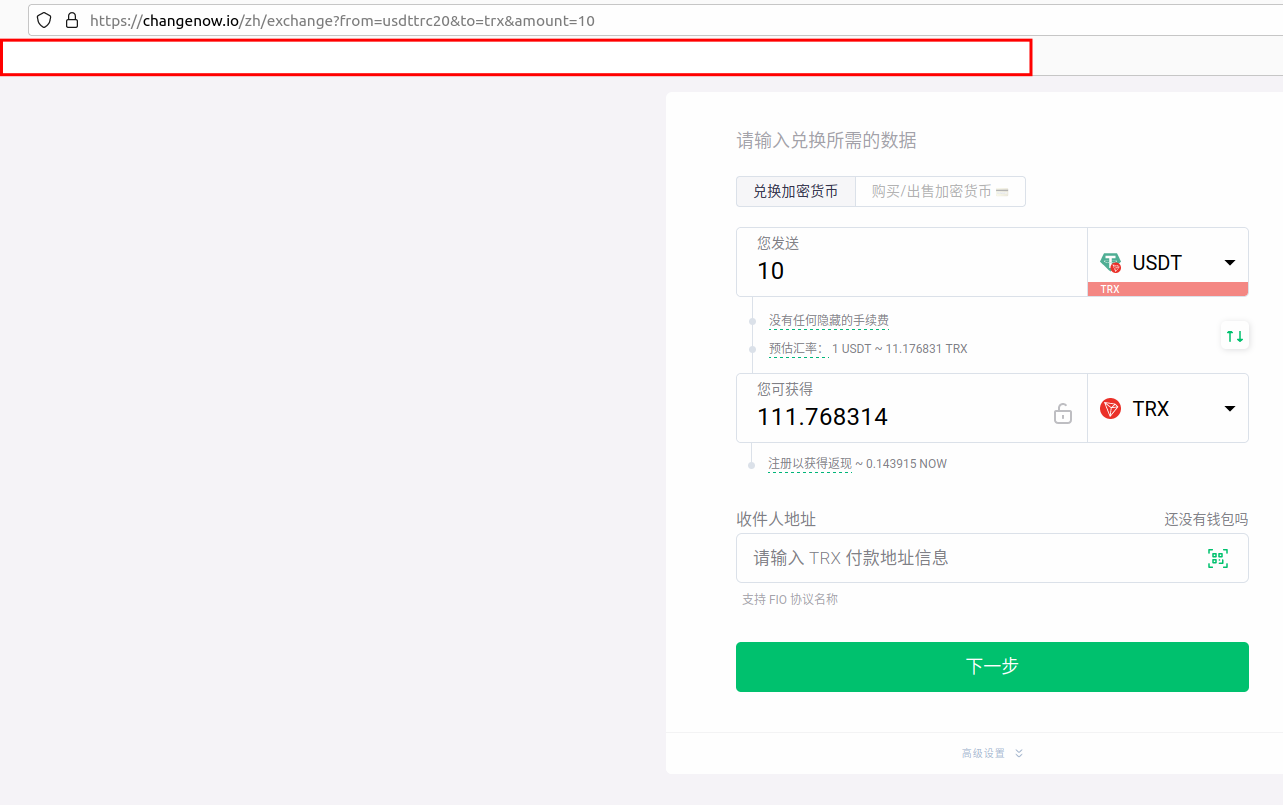Screen dimensions: 1283x805
Task: Click the red TRX network badge under USDT
Action: tap(1168, 289)
